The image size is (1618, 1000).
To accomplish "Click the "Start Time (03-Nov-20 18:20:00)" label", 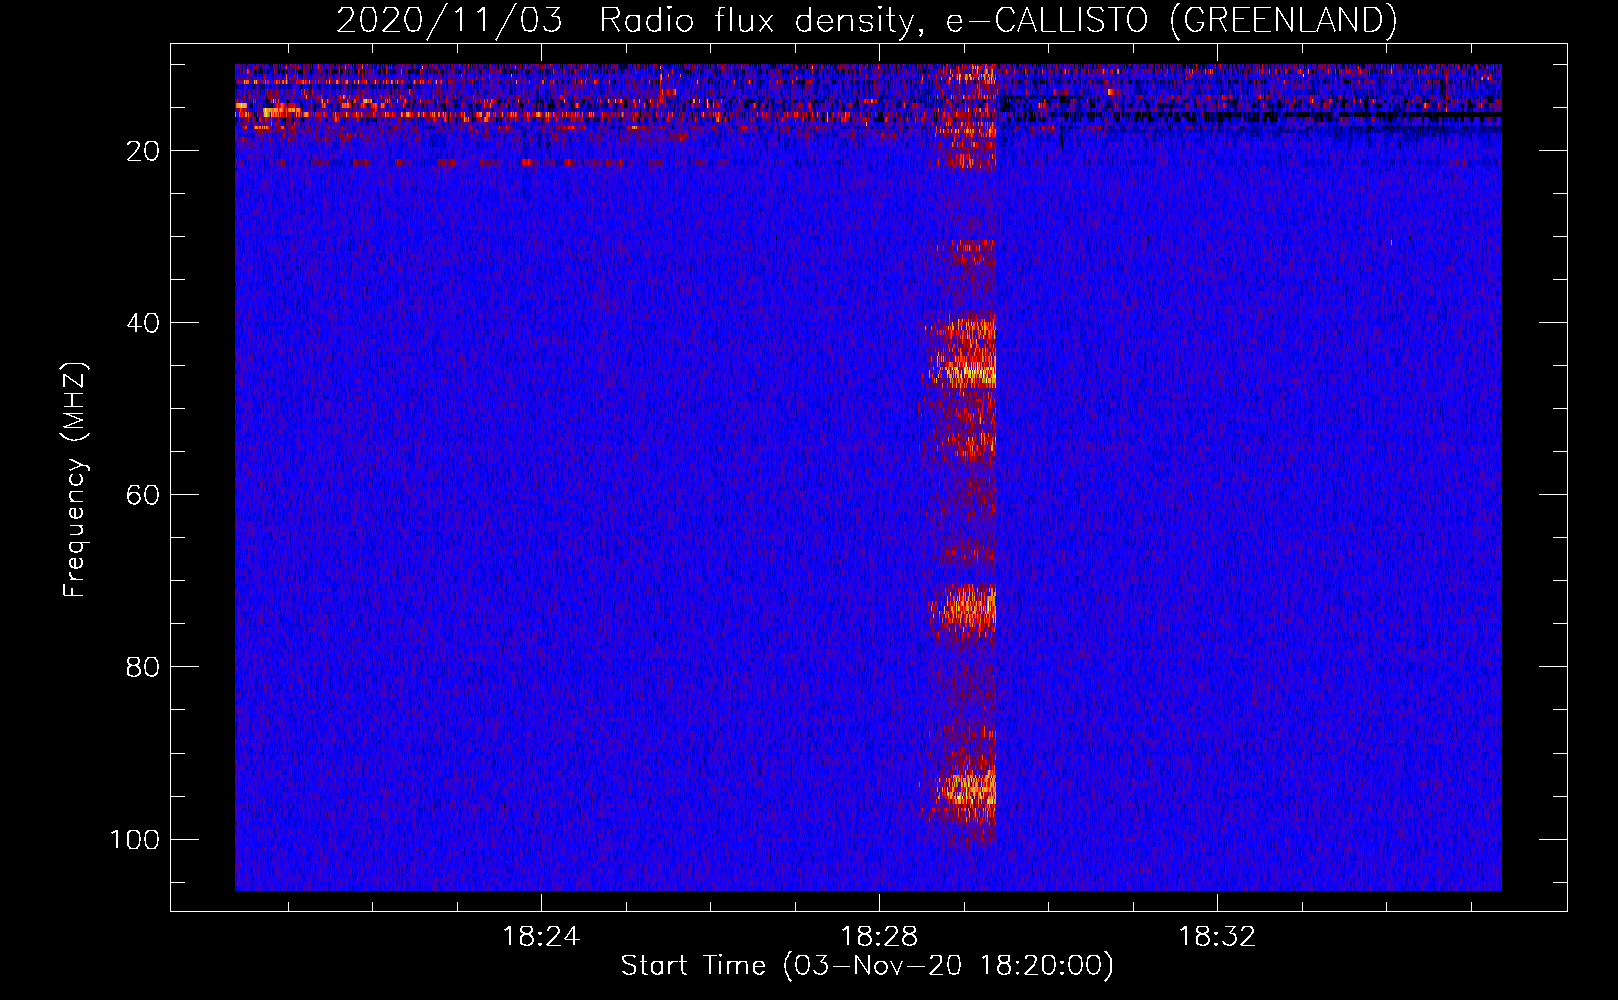I will (x=867, y=966).
